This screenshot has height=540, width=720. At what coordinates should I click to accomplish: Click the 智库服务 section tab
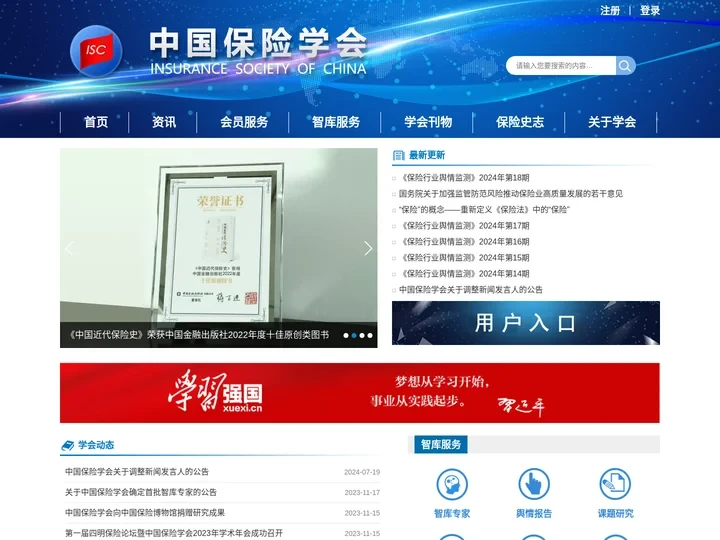[441, 444]
